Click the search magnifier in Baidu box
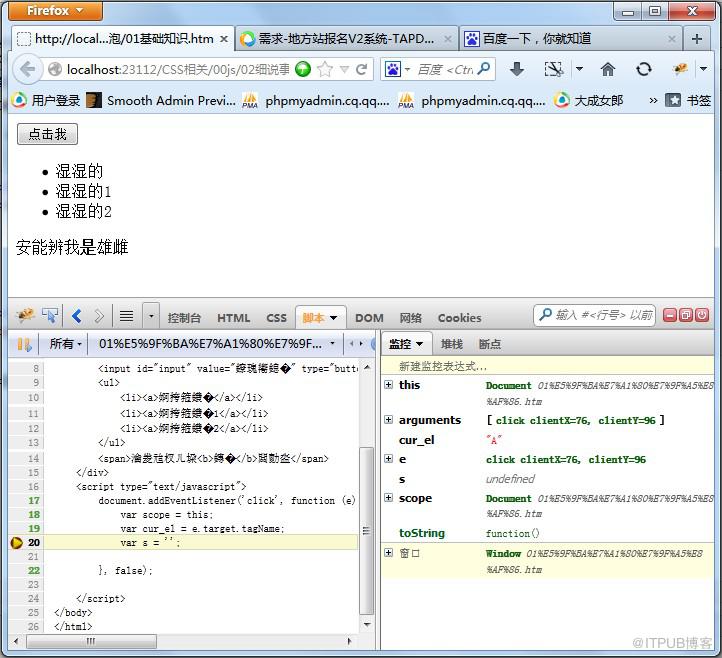The image size is (722, 658). pos(483,69)
